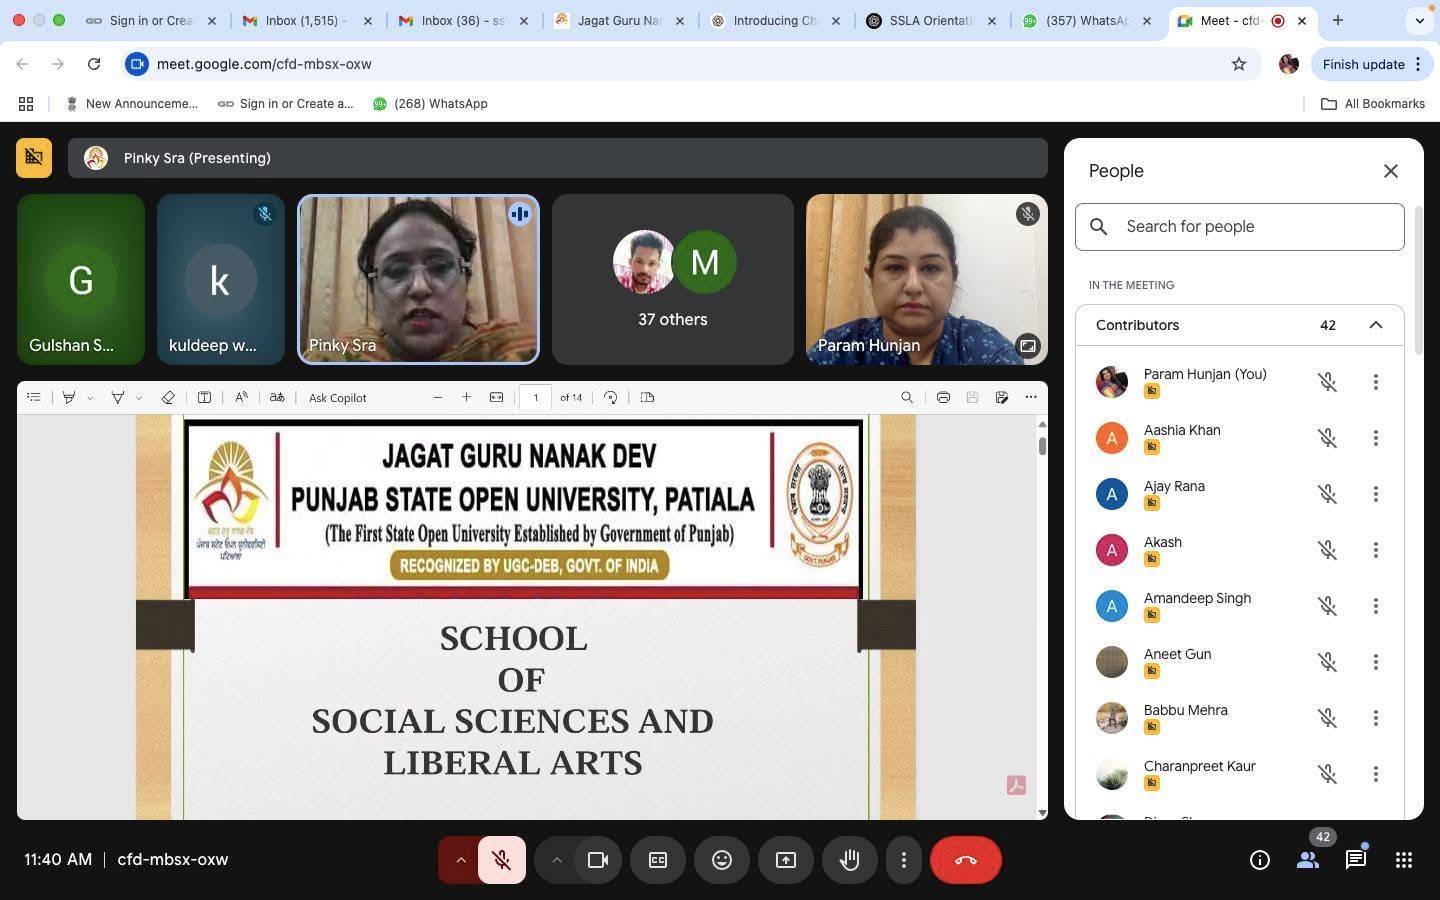Screen dimensions: 1440x900
Task: Click the 37 others tile
Action: point(673,279)
